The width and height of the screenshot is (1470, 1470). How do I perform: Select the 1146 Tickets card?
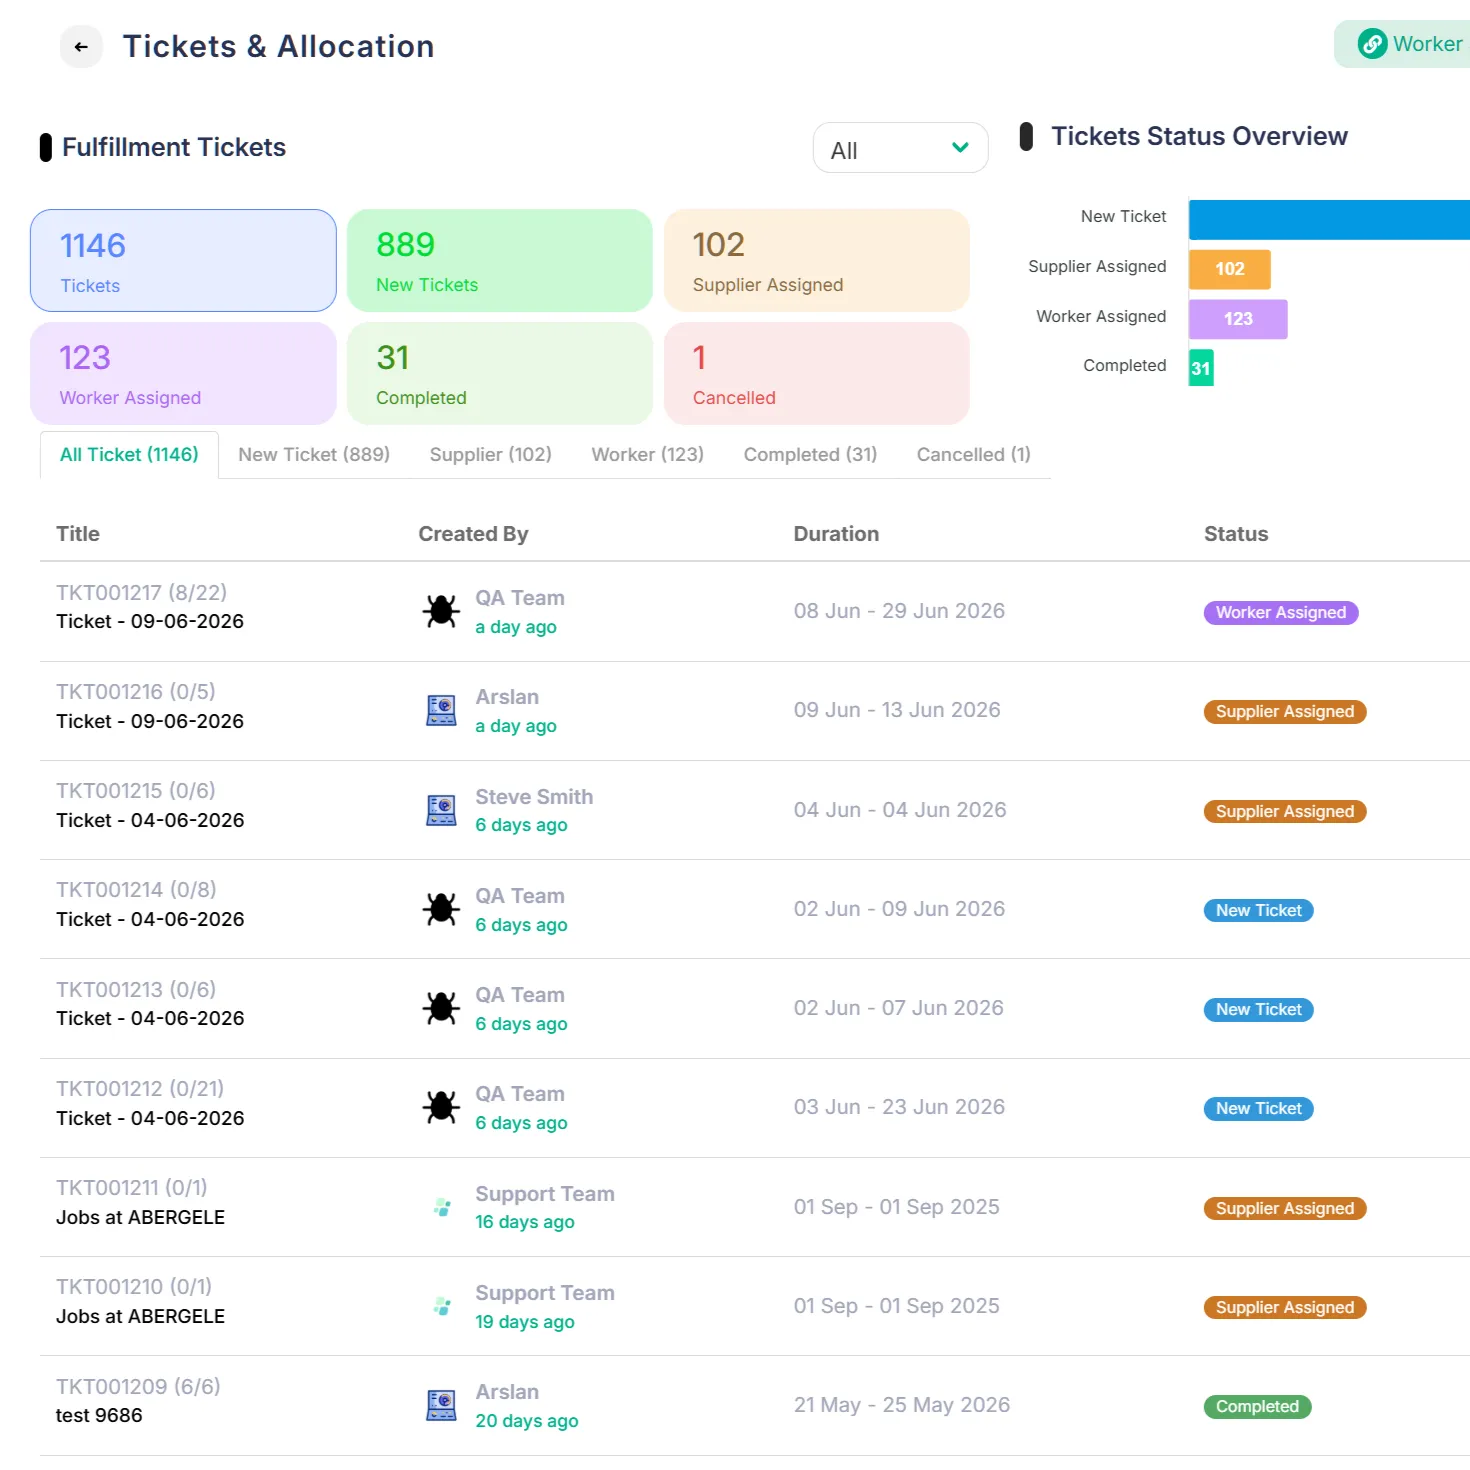(183, 260)
